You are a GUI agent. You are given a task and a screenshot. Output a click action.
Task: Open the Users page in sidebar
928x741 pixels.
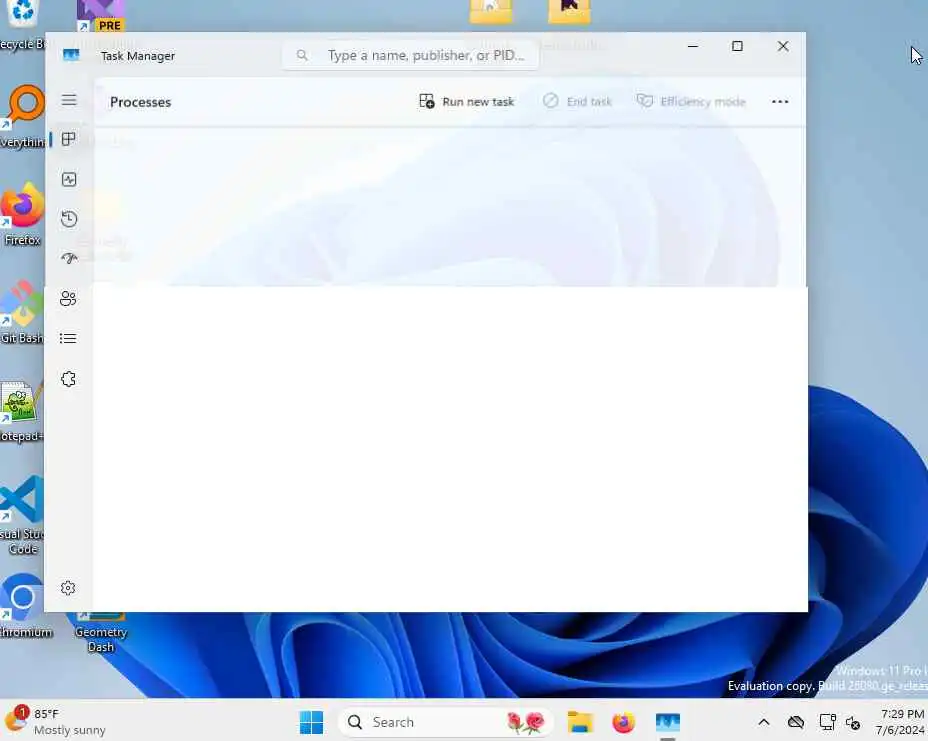tap(69, 298)
